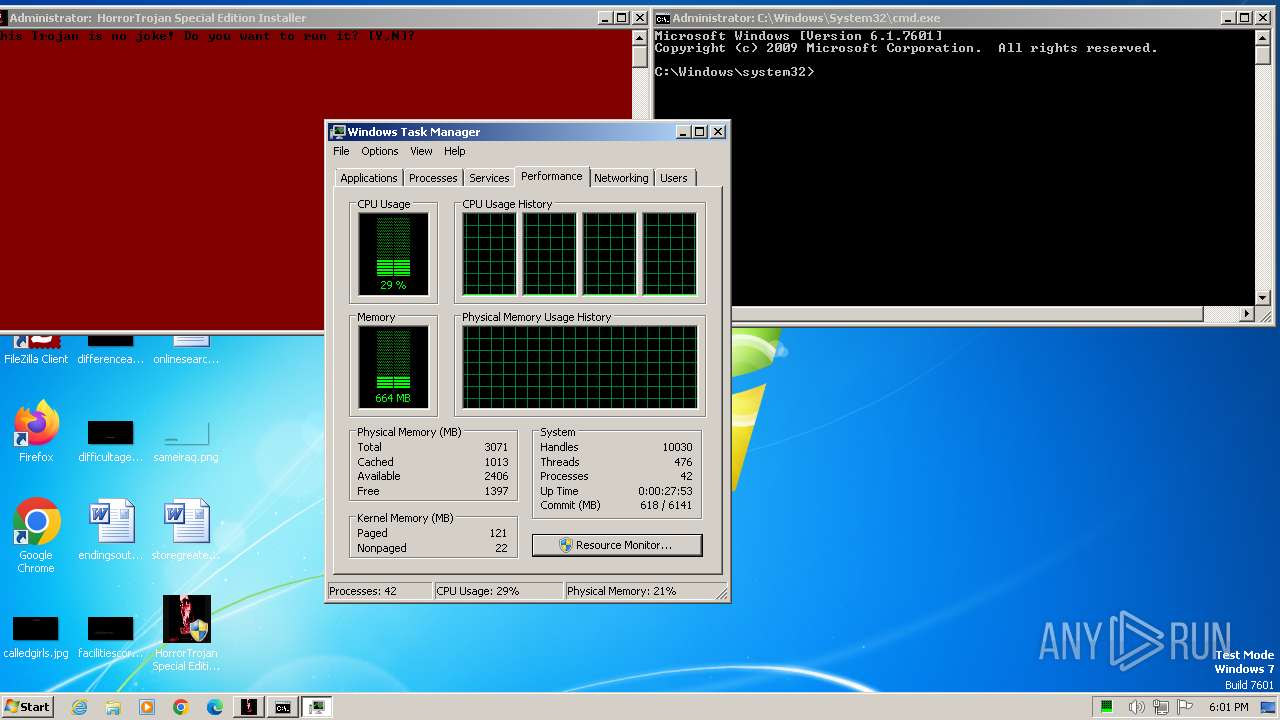Select the sameiraq.png desktop file
This screenshot has height=720, width=1280.
pos(186,442)
